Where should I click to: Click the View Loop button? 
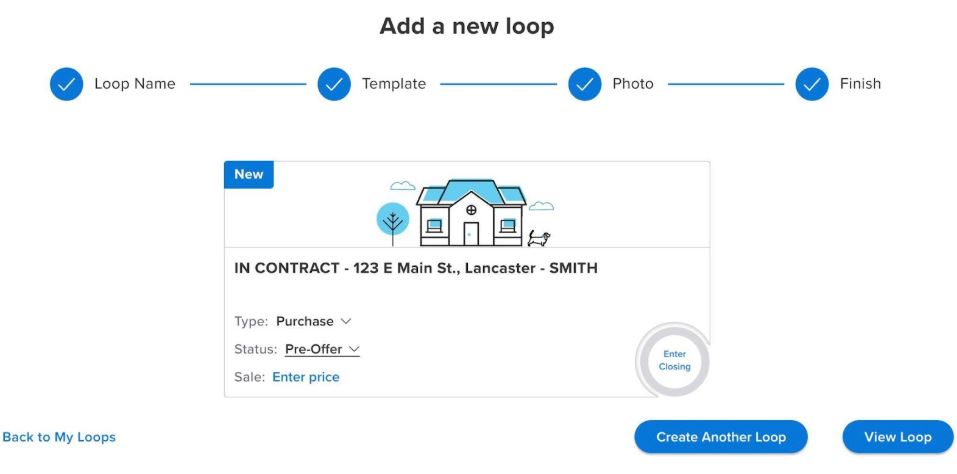click(x=897, y=437)
